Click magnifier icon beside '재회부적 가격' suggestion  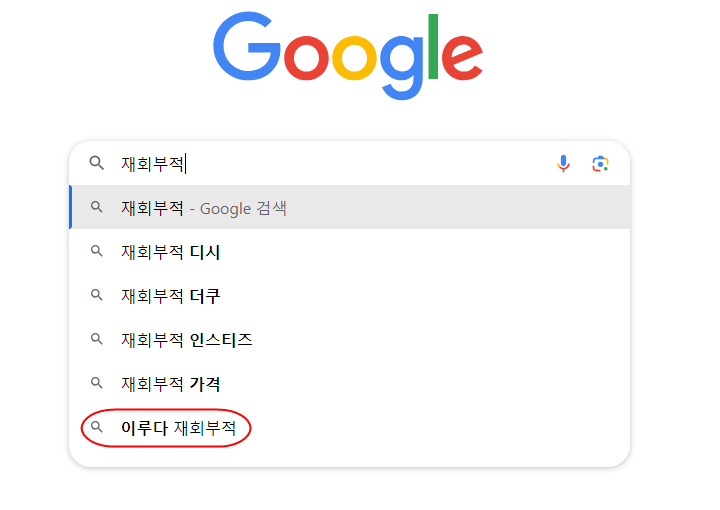[97, 384]
